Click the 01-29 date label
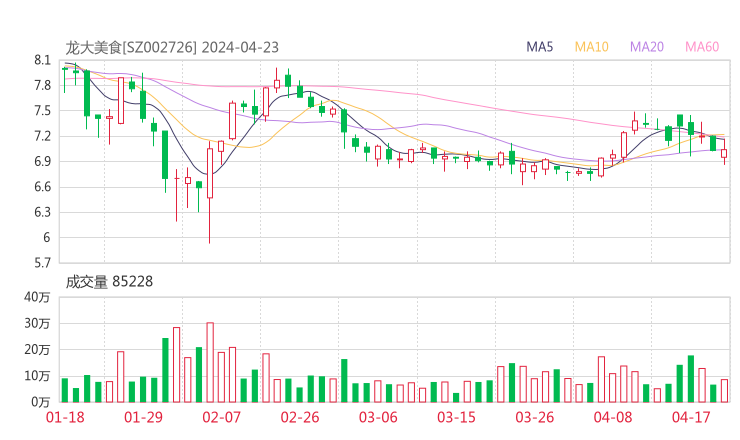This screenshot has width=740, height=440. tap(143, 417)
